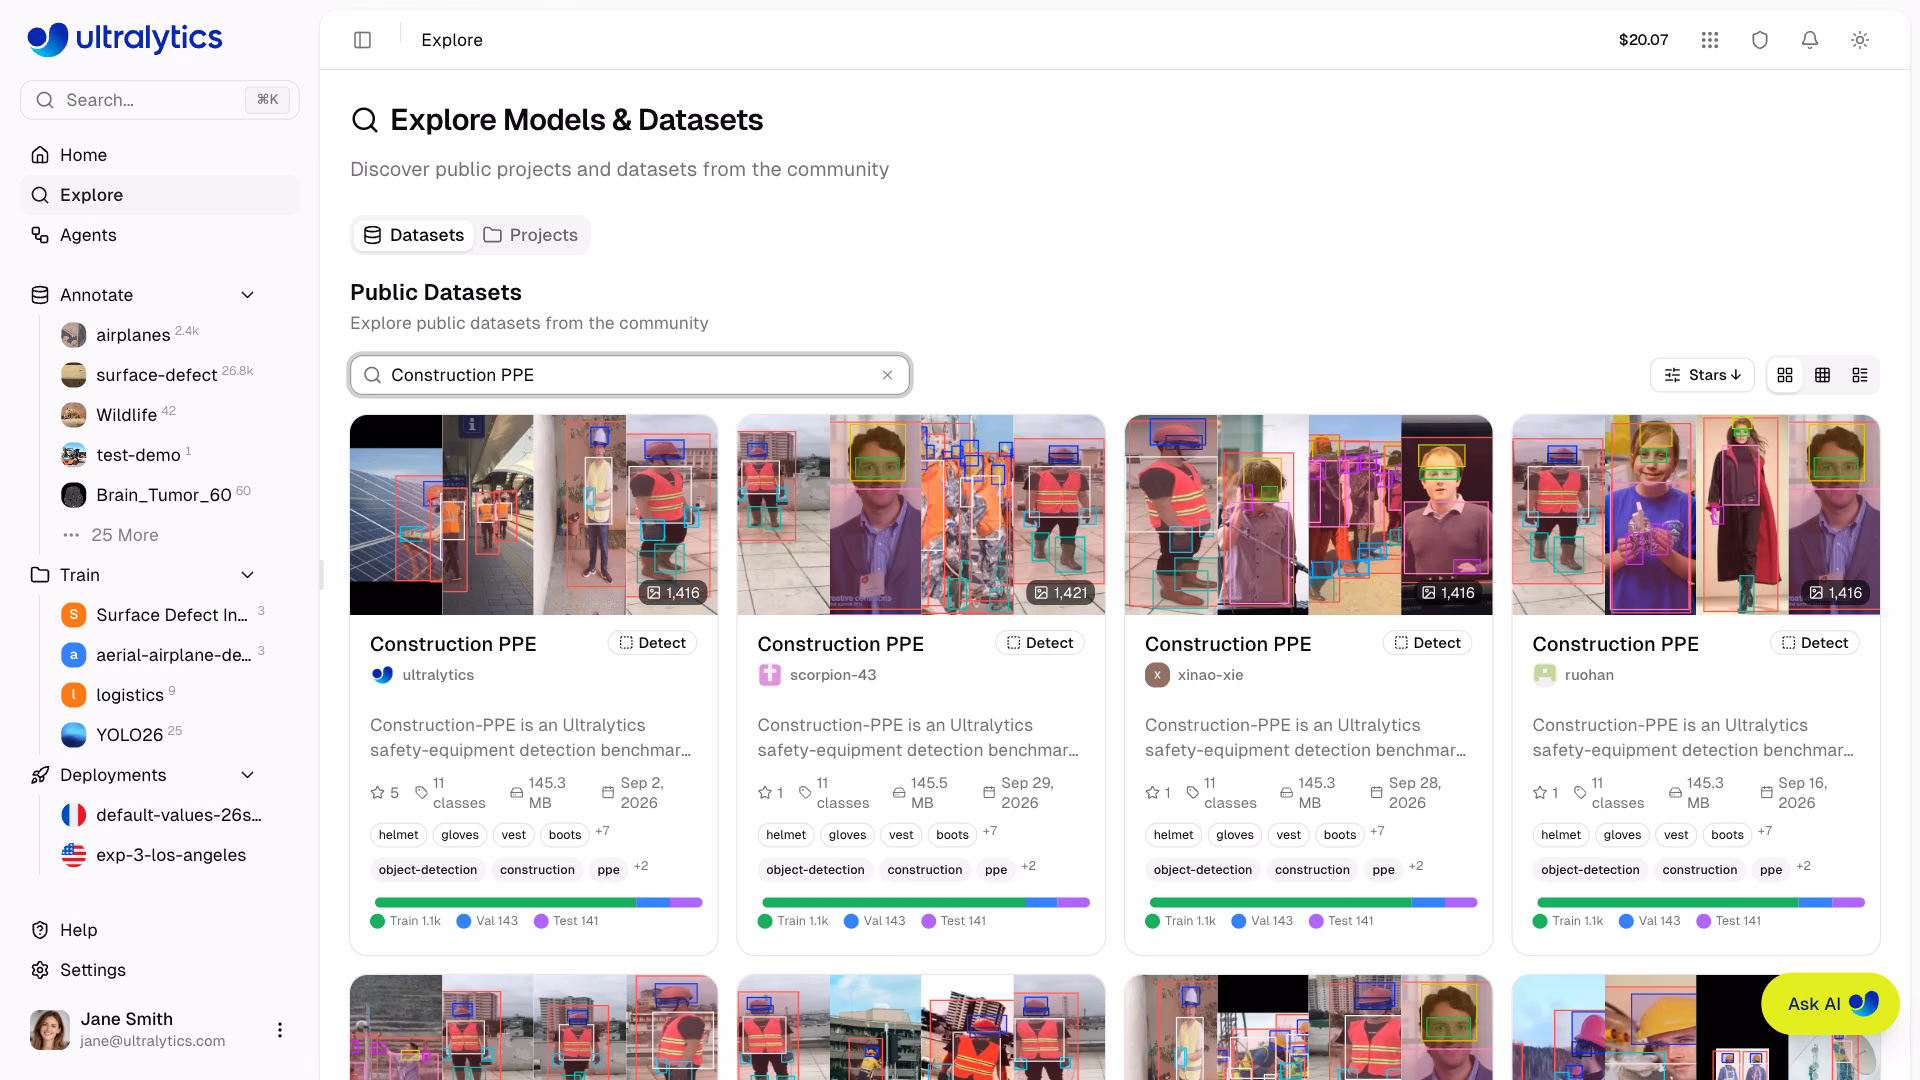Click xinao-xie author avatar
Viewport: 1920px width, 1080px height.
click(1157, 675)
